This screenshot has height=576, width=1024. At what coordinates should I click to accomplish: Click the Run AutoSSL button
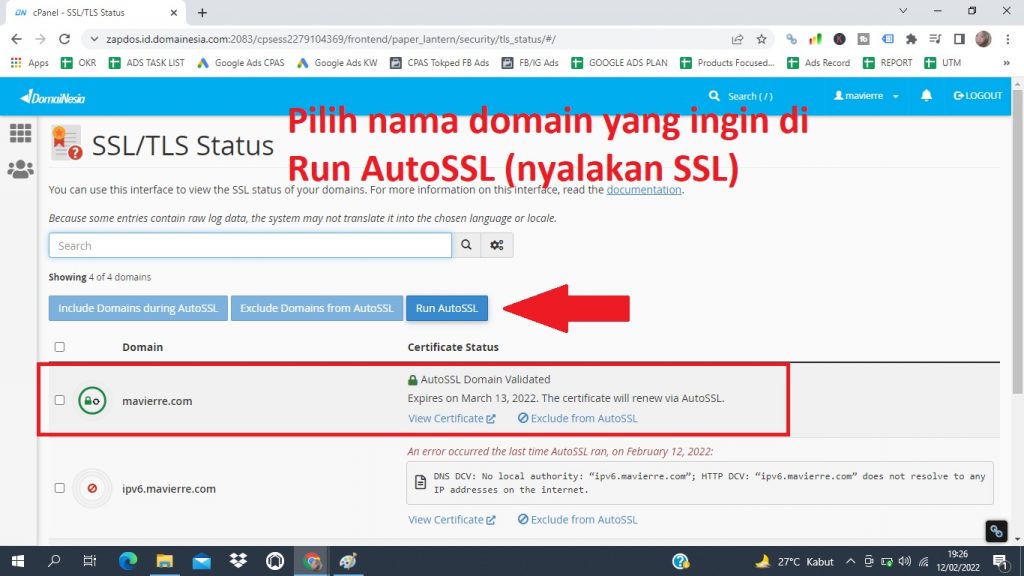pos(446,308)
